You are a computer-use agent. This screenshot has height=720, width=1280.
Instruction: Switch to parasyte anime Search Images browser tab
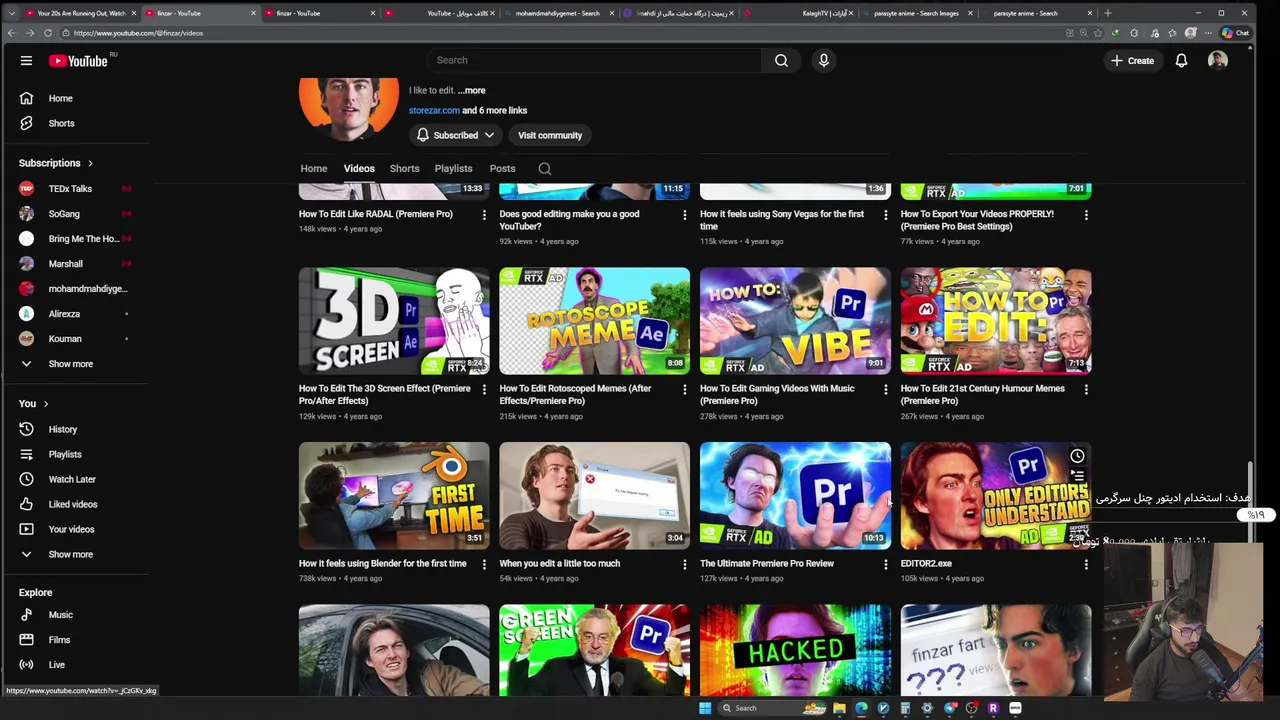coord(917,13)
